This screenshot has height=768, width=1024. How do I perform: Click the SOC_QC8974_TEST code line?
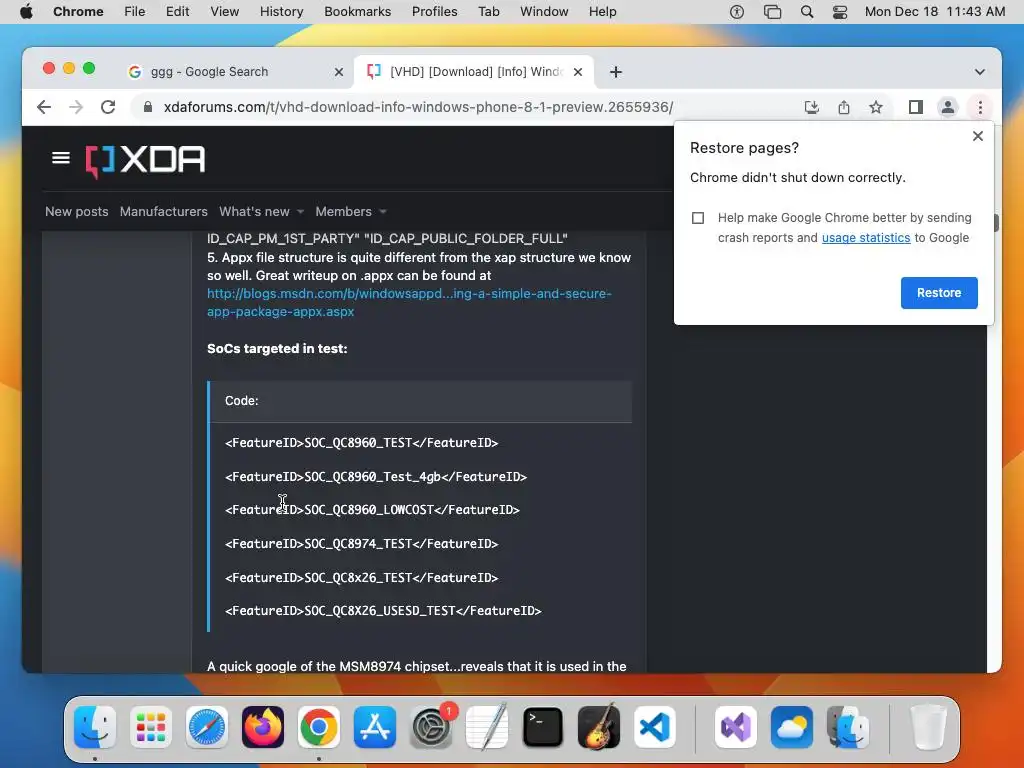361,543
